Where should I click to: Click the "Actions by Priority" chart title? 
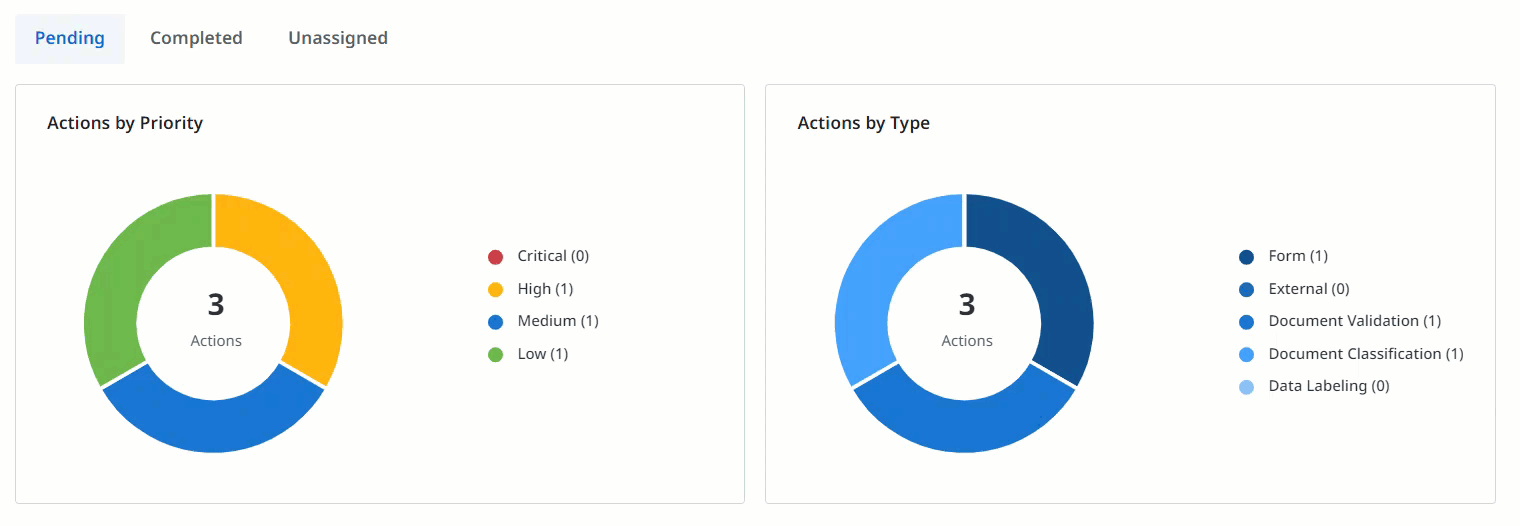click(125, 123)
